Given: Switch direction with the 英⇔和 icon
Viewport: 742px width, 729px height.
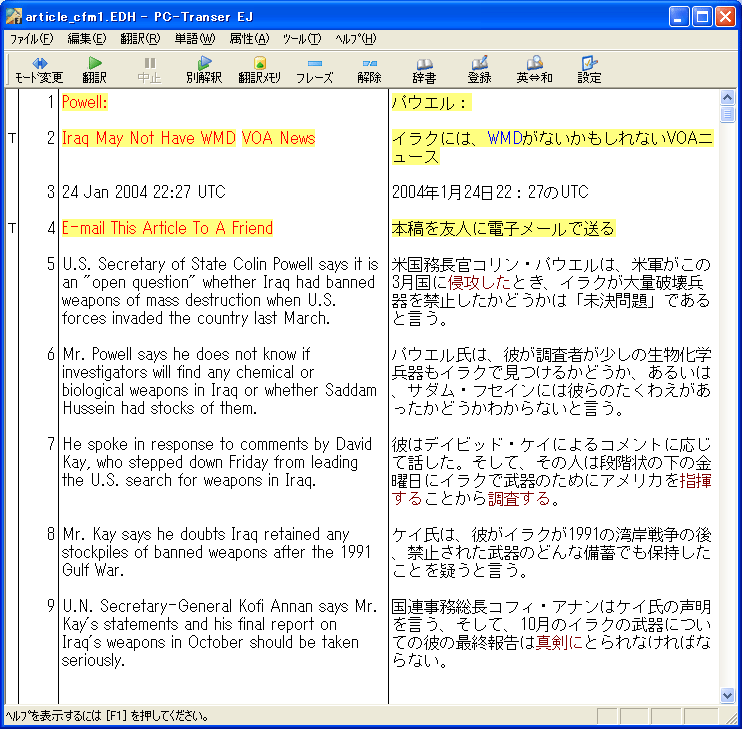Looking at the screenshot, I should coord(534,70).
